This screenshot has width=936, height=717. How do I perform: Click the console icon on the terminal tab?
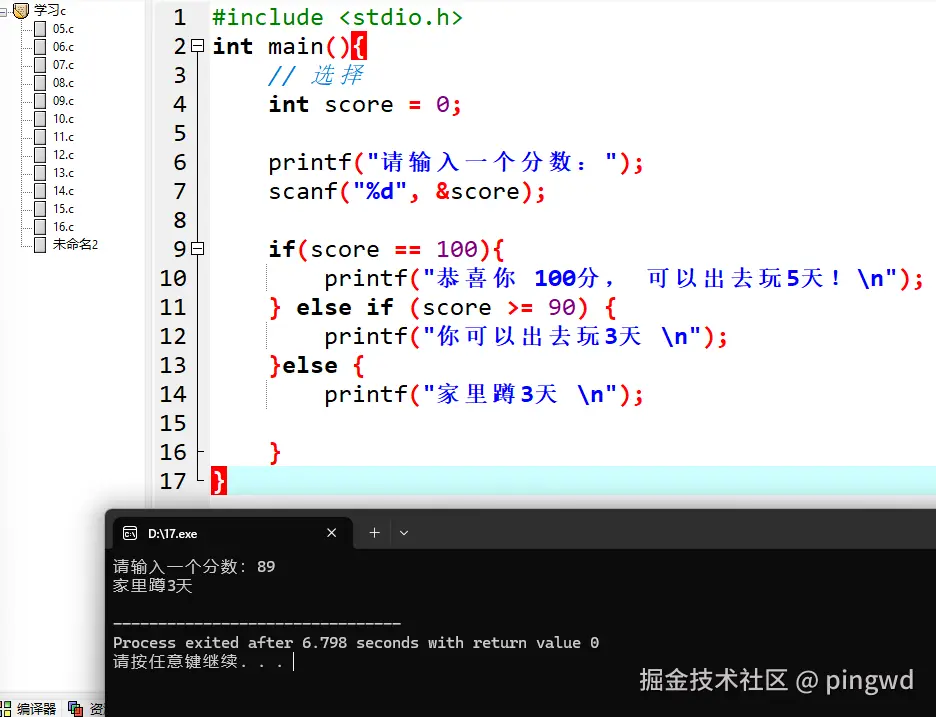coord(130,533)
